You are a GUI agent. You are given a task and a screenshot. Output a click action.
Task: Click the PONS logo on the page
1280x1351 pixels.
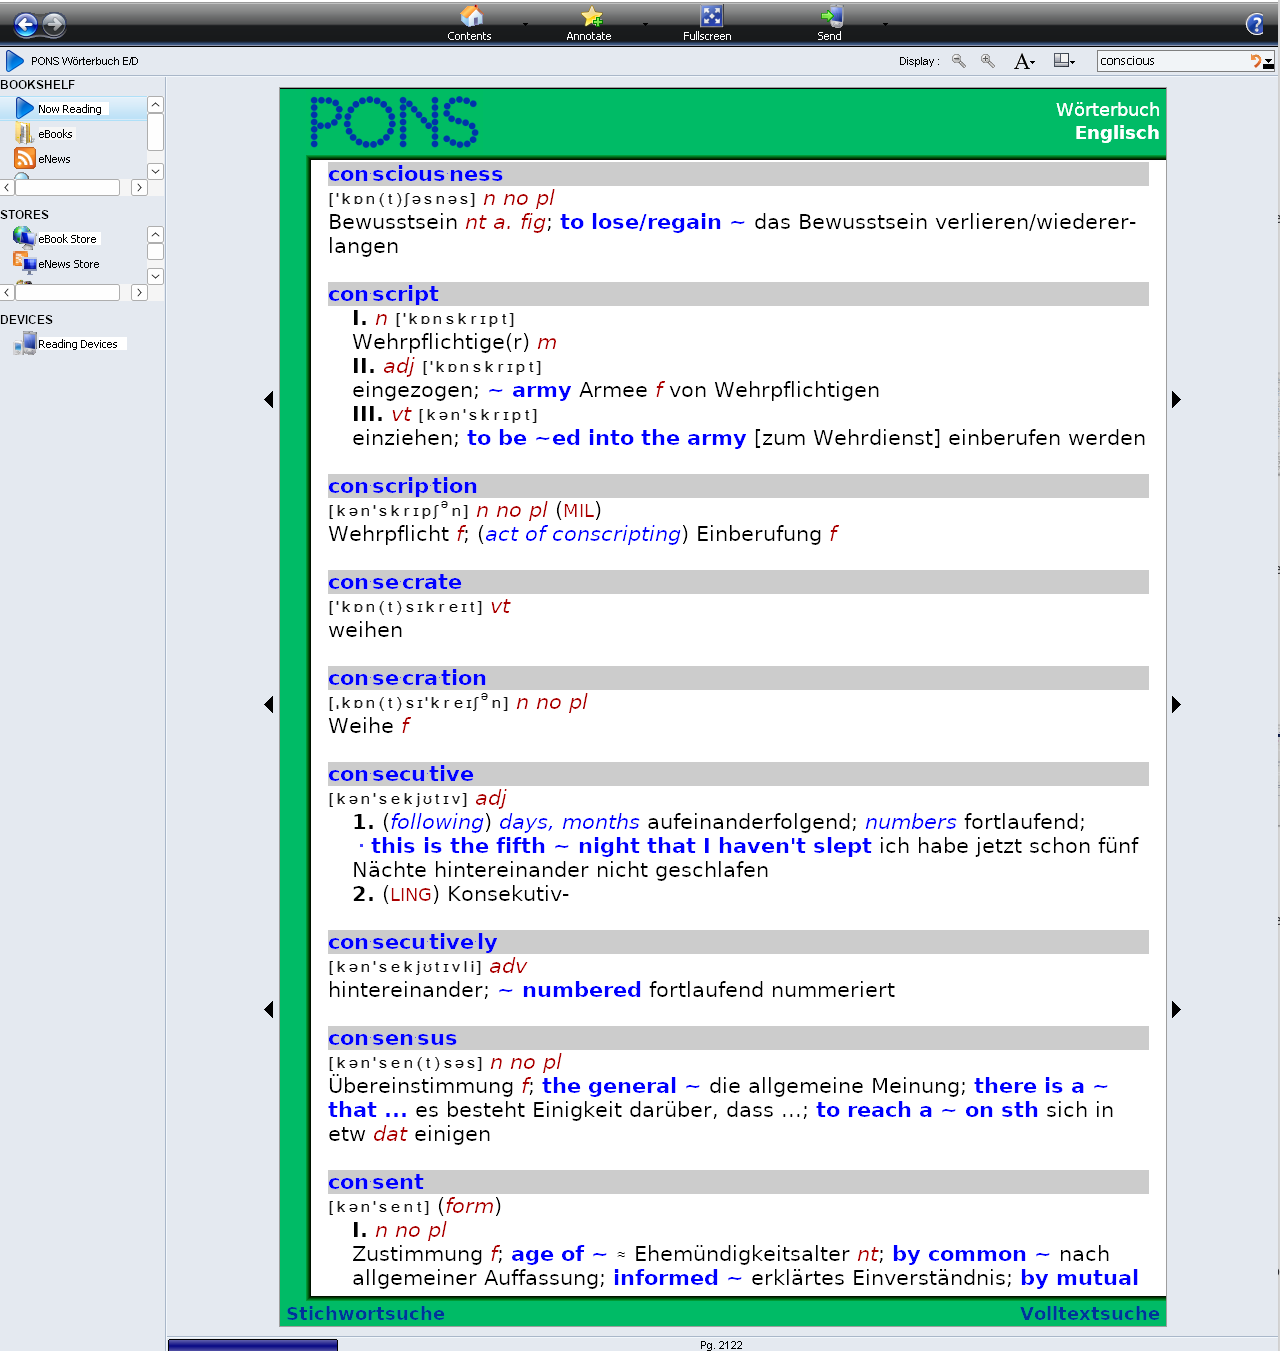(394, 122)
